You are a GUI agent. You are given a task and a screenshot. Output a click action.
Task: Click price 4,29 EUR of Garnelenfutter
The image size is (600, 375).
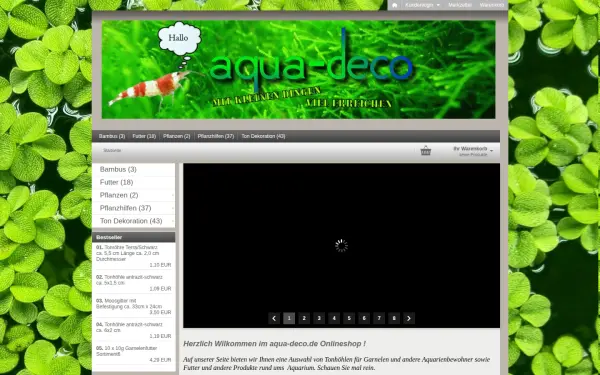coord(160,360)
